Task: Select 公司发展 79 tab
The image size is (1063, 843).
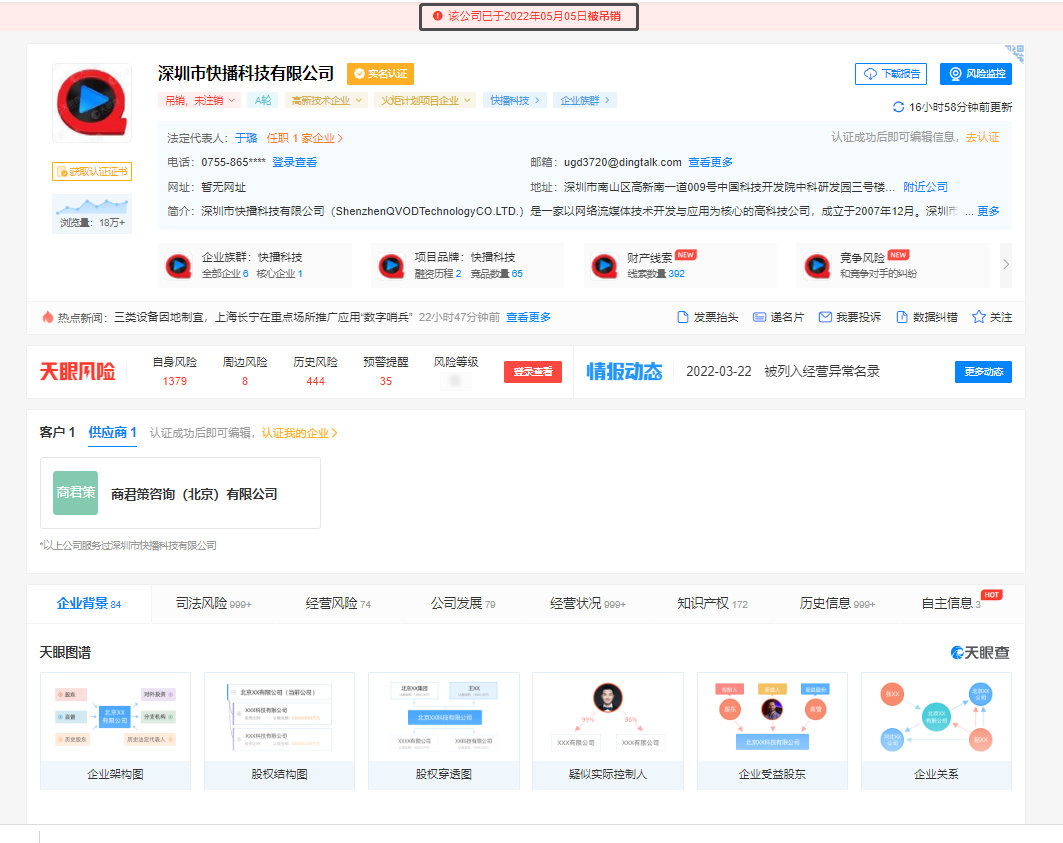Action: [463, 604]
